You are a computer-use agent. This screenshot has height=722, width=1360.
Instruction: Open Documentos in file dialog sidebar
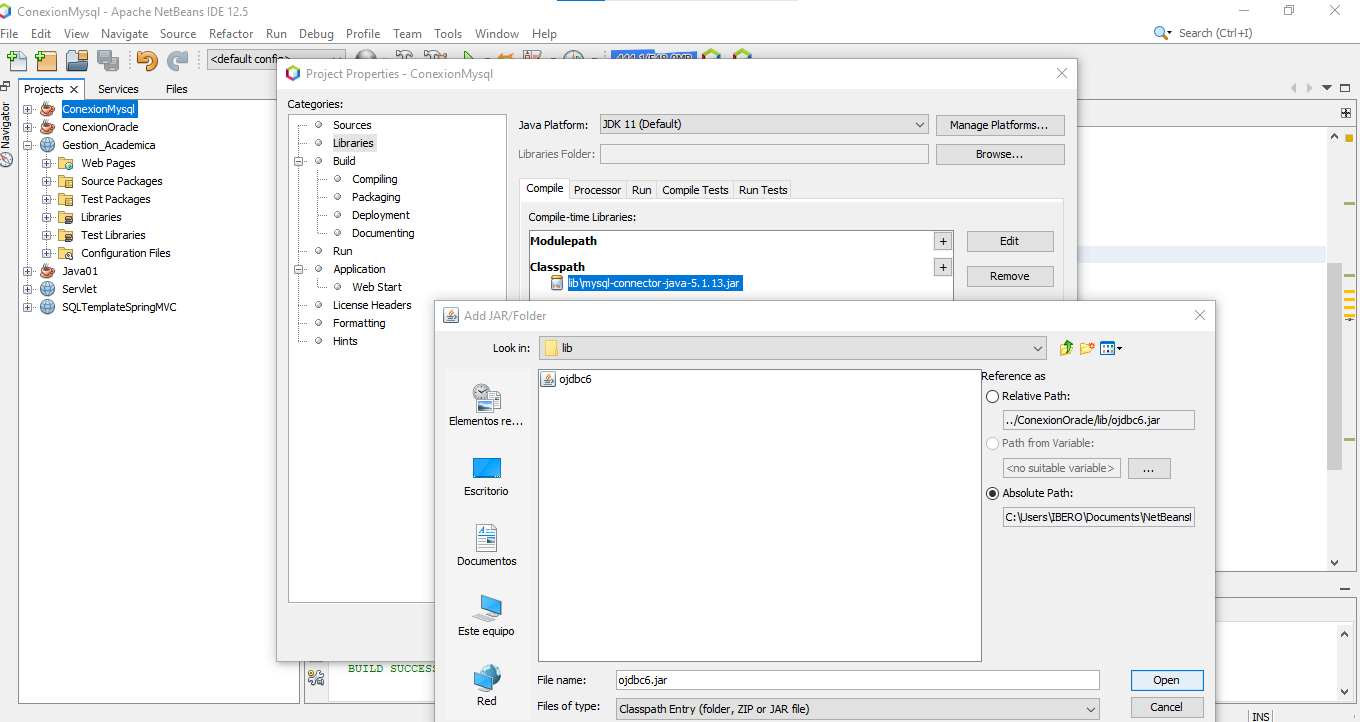(x=487, y=546)
